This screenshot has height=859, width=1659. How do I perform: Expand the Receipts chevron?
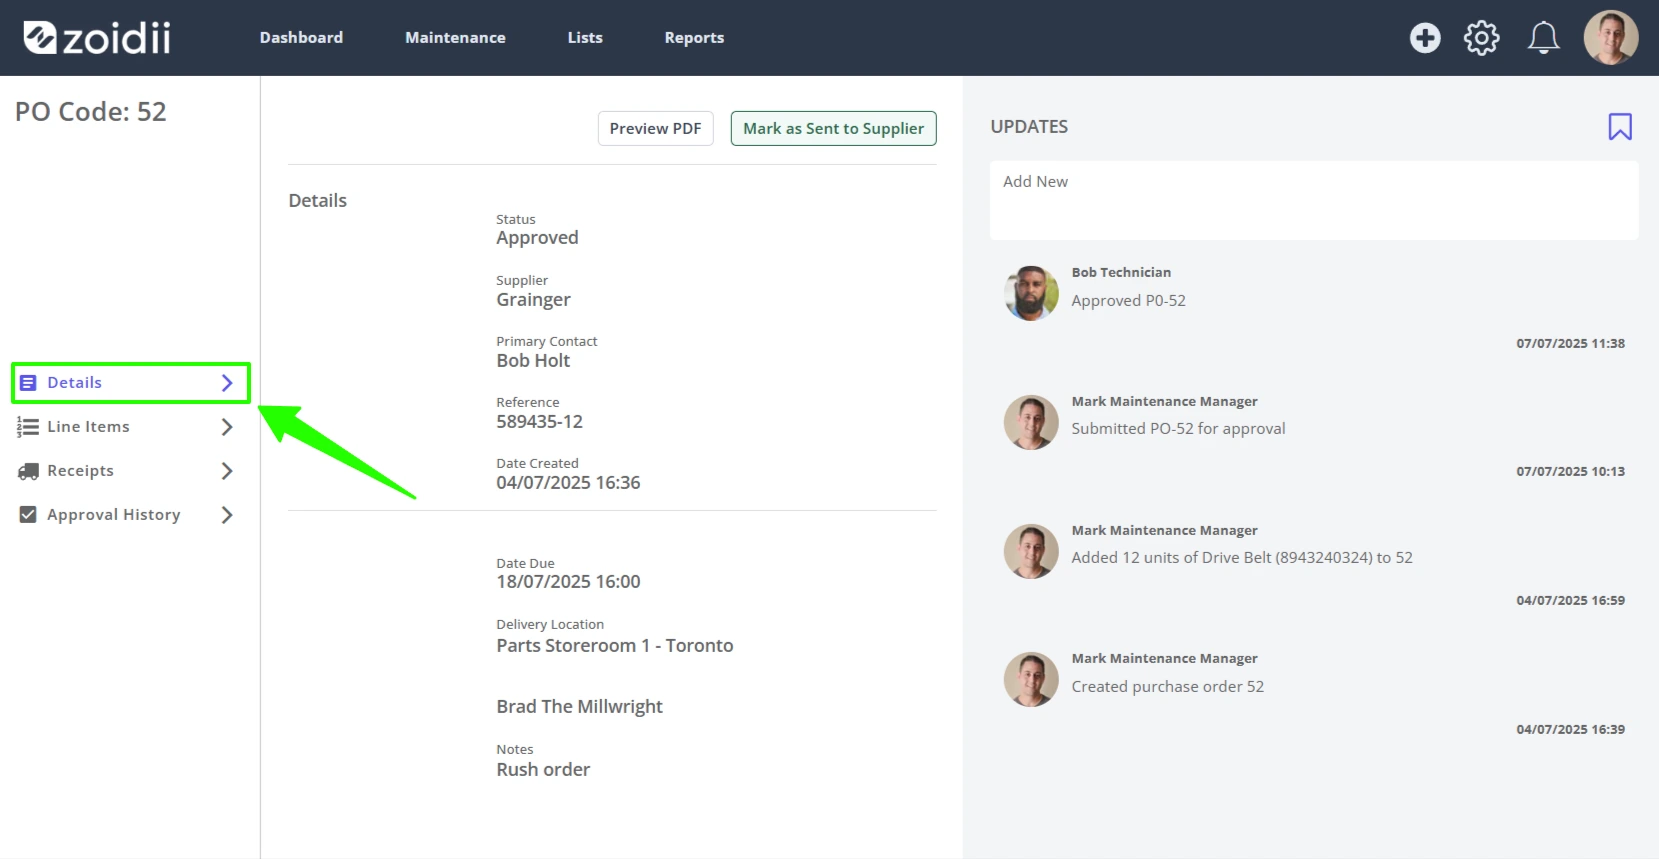pos(227,471)
